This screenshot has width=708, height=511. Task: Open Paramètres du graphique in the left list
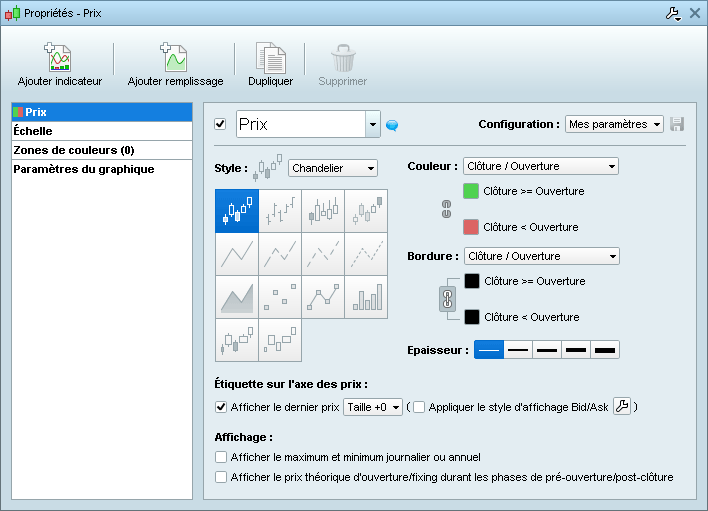(101, 169)
